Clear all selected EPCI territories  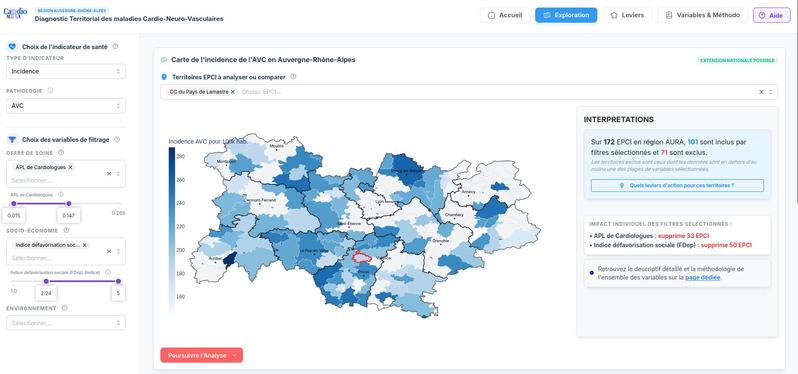pos(761,92)
